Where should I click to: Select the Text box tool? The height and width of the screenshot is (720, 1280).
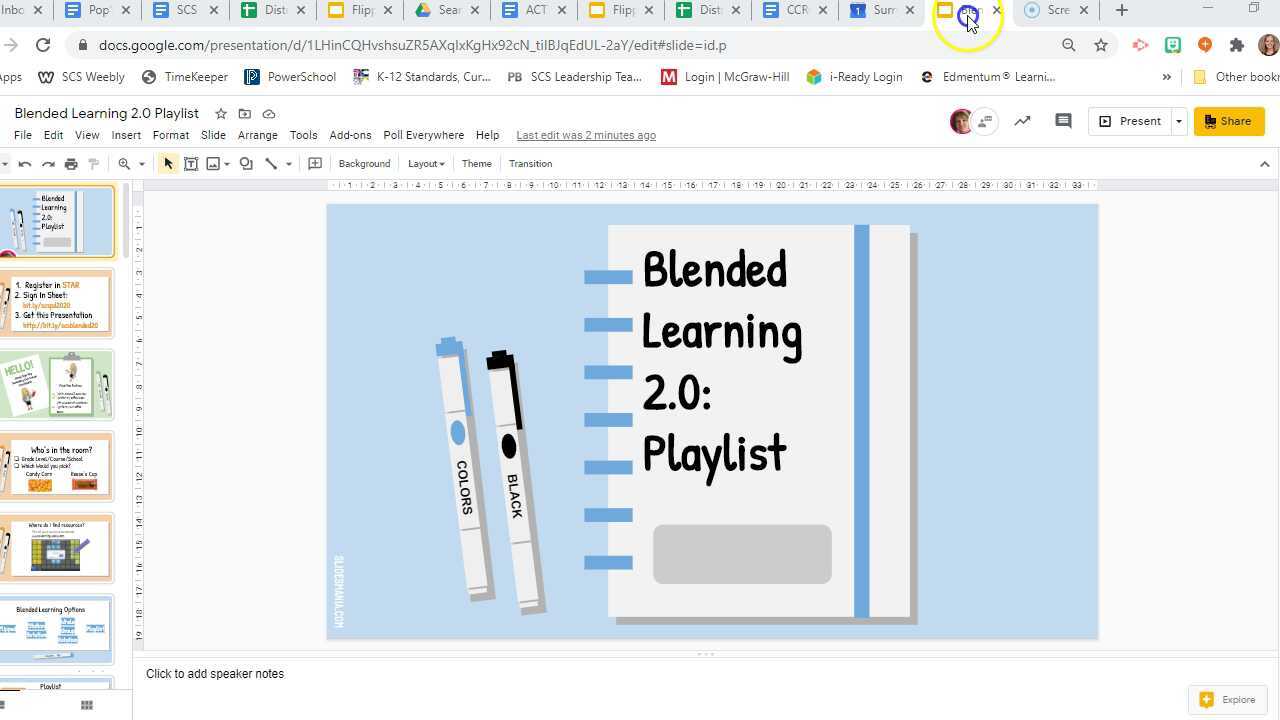[191, 163]
